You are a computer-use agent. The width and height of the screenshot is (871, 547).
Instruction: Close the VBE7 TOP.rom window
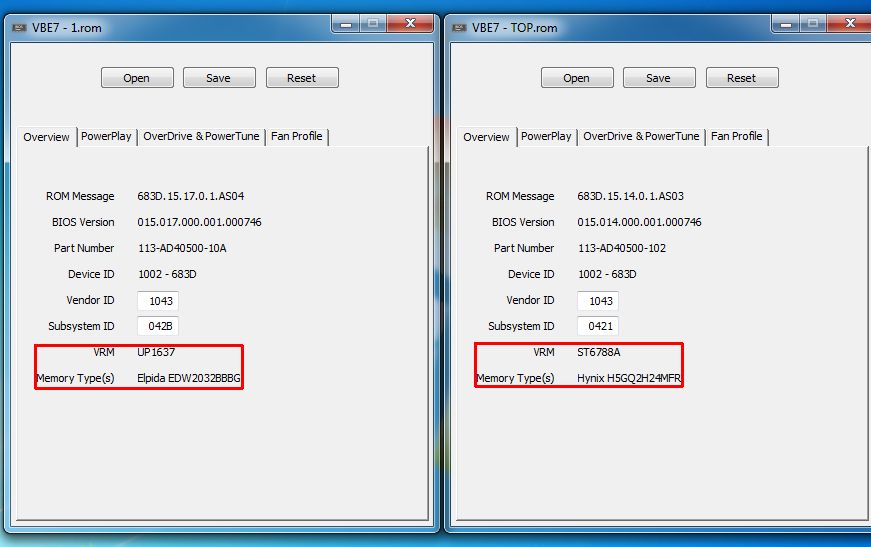[849, 24]
